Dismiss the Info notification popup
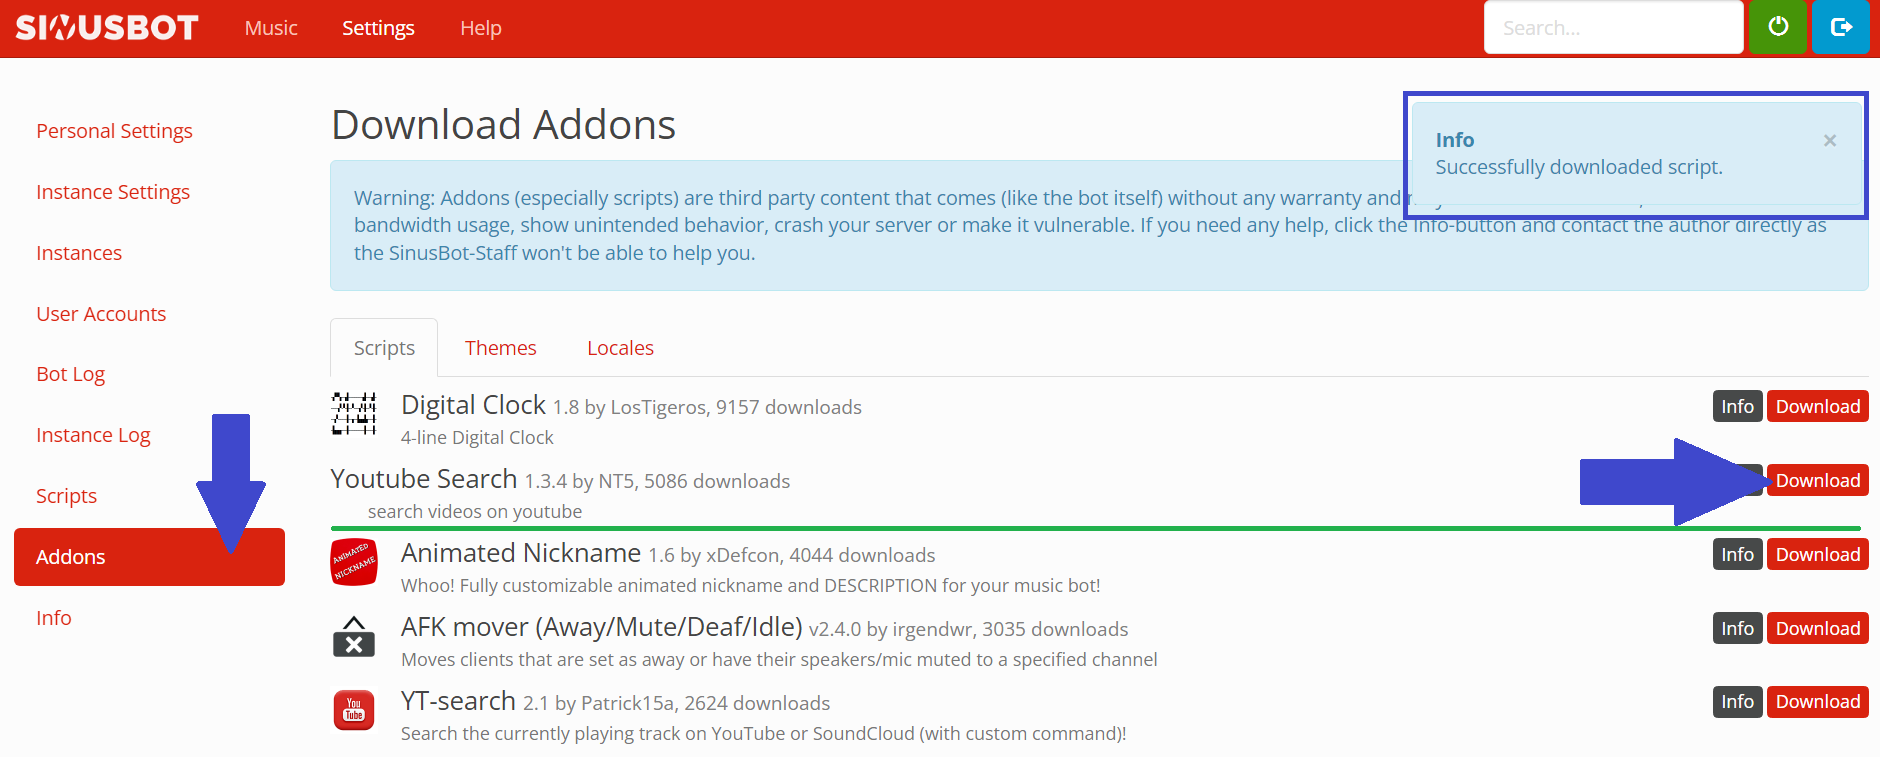The height and width of the screenshot is (757, 1880). [x=1830, y=140]
